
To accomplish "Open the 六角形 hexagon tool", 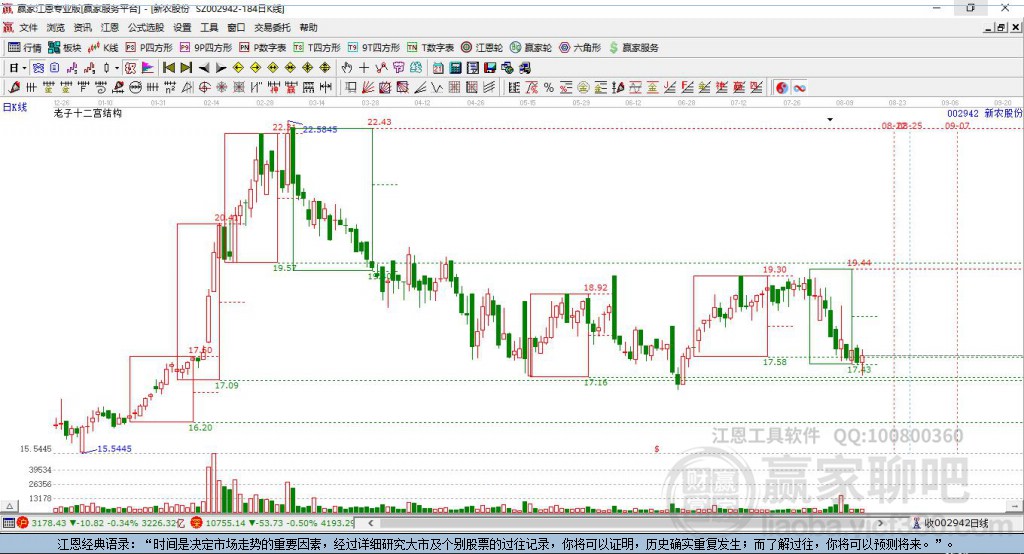I will pyautogui.click(x=580, y=48).
